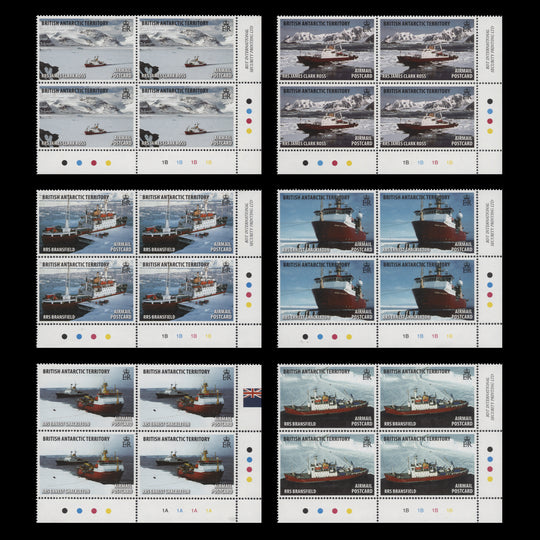Click the black "1B" under the mountain-backdrop Clark Ross block
Image resolution: width=540 pixels, height=540 pixels.
point(406,162)
